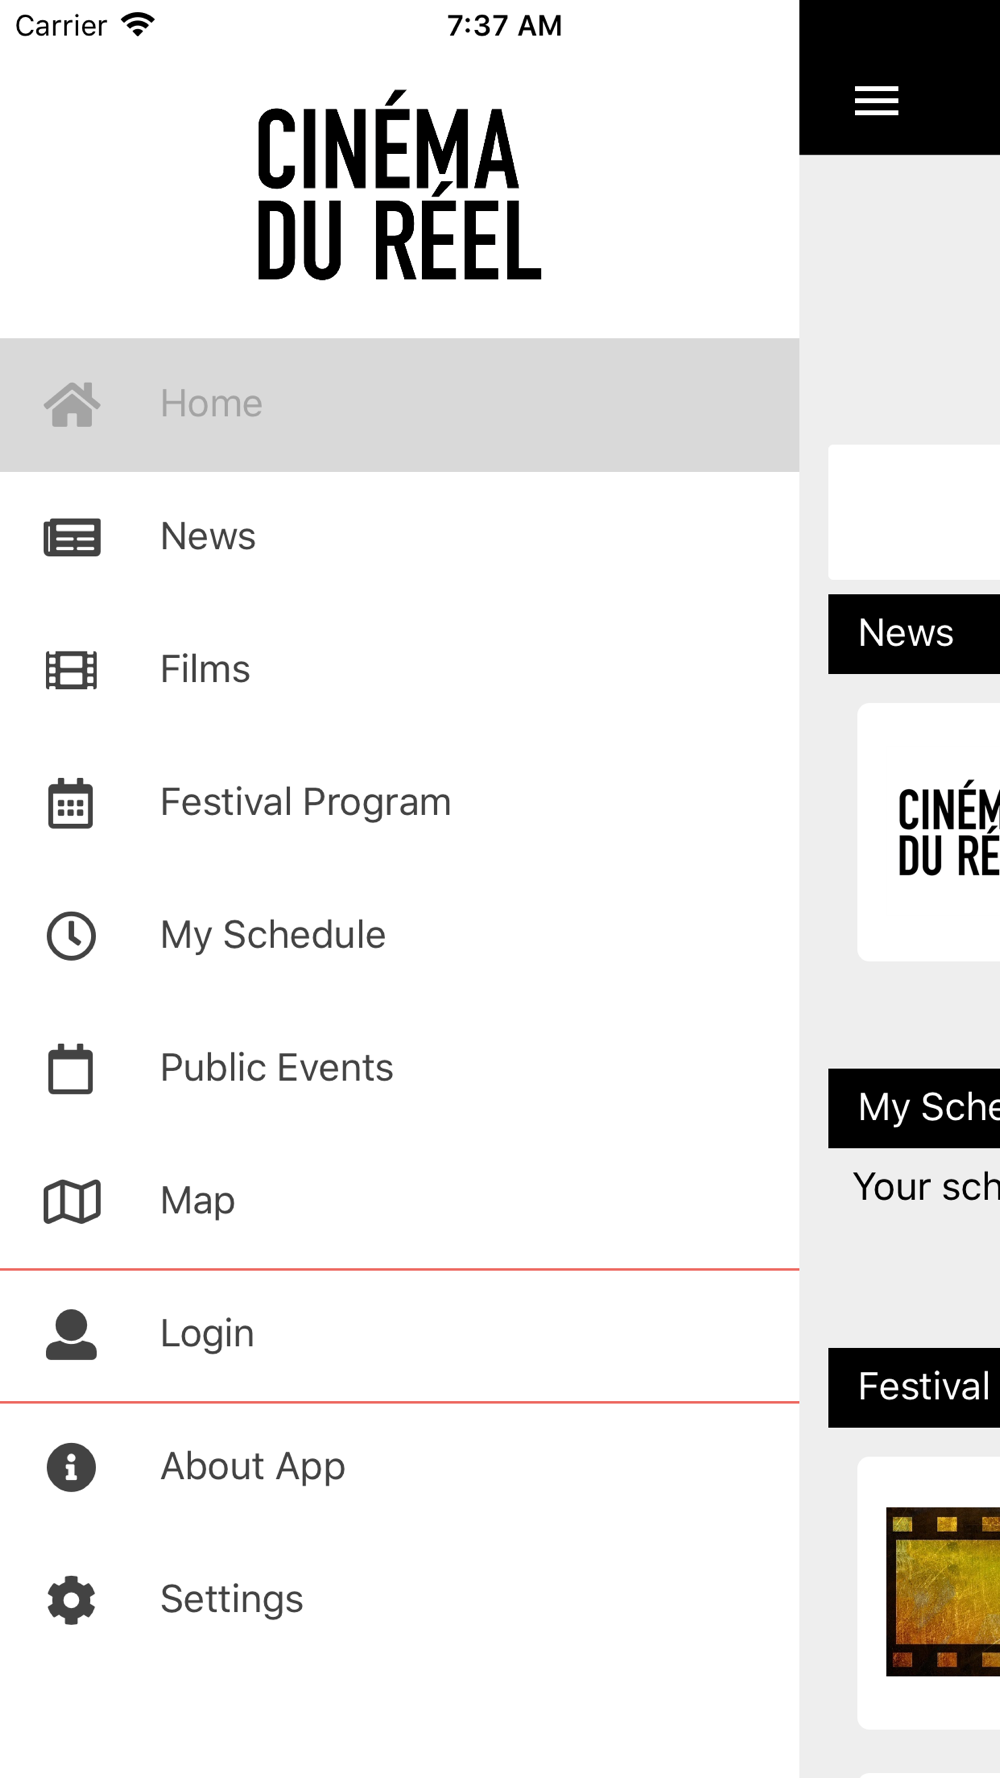Open the Map menu item

399,1201
